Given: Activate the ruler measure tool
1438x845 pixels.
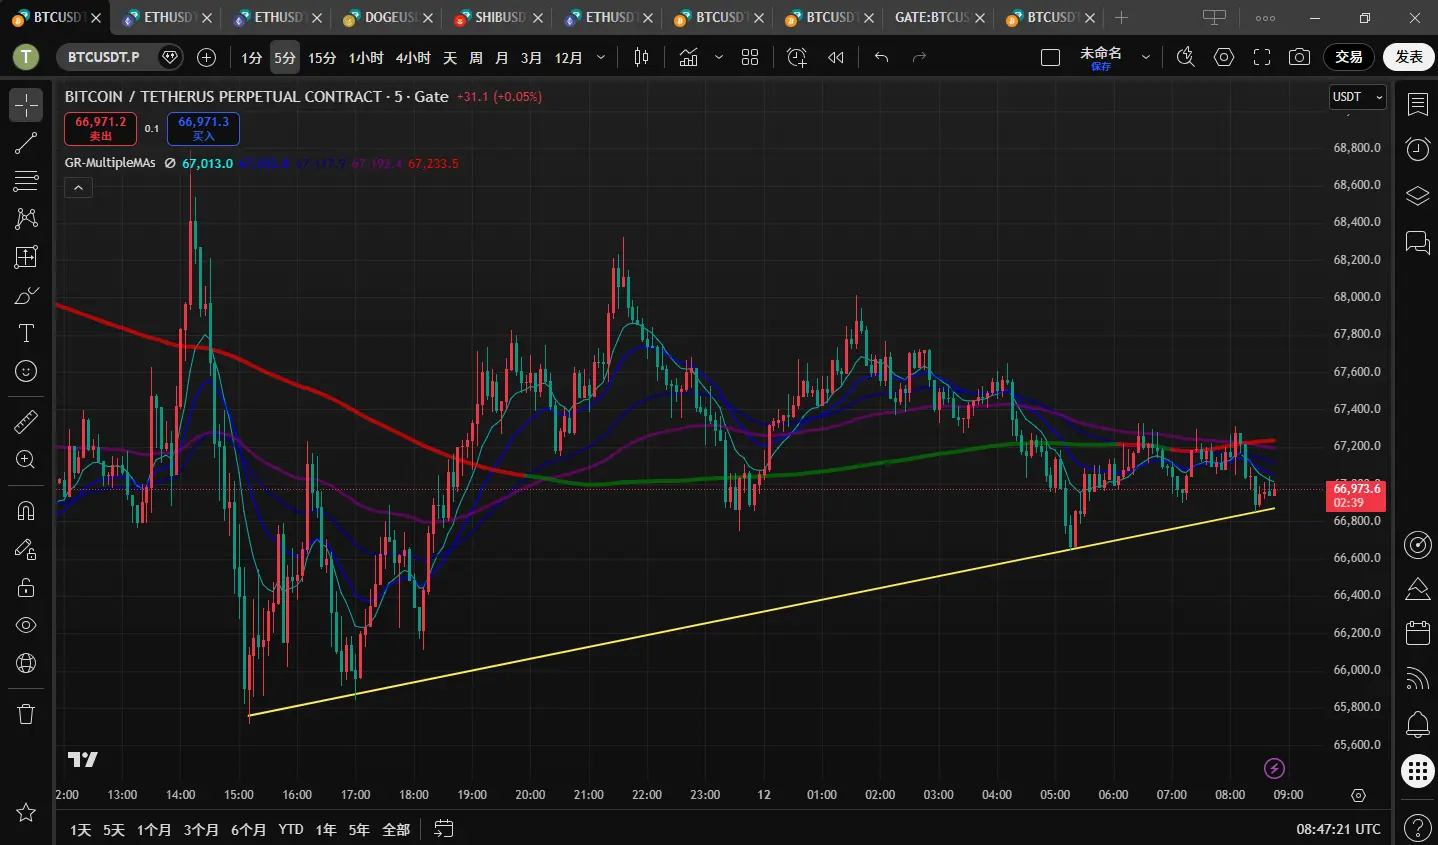Looking at the screenshot, I should 26,421.
